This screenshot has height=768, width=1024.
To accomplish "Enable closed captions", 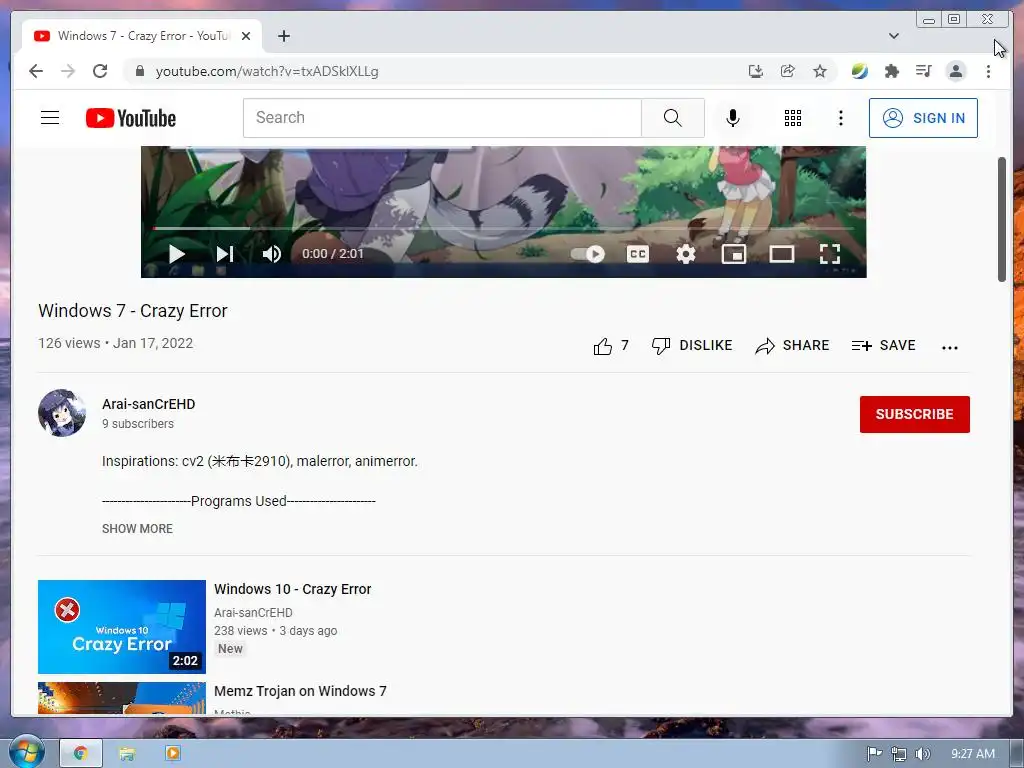I will point(637,254).
